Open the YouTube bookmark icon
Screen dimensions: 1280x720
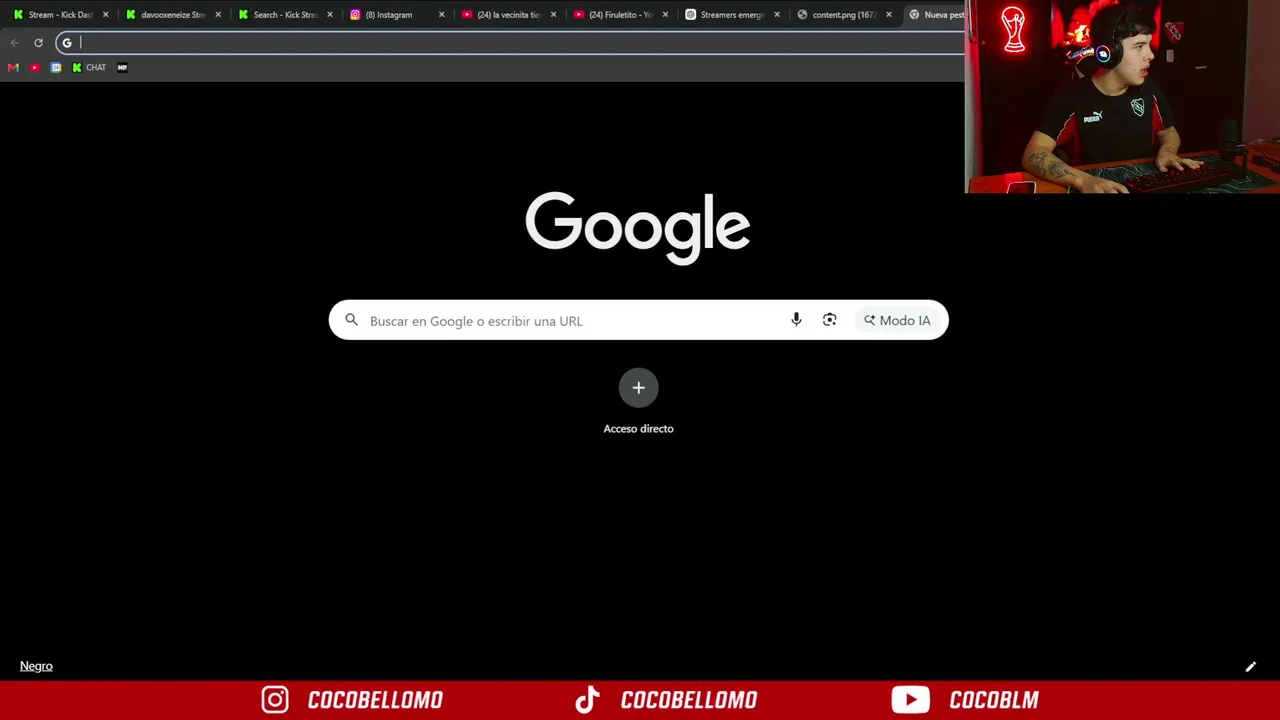pyautogui.click(x=35, y=68)
